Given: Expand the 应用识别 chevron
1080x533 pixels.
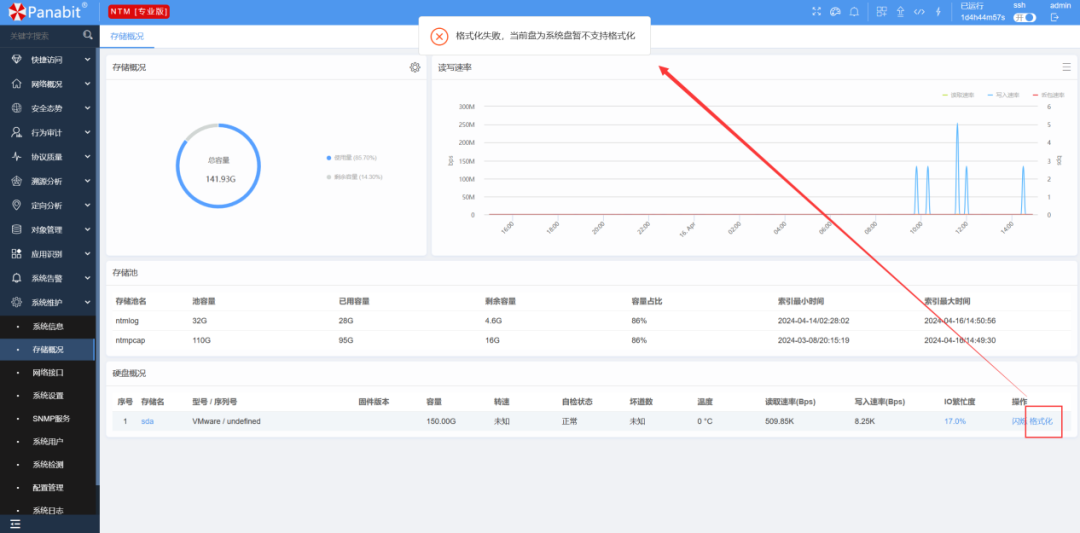Looking at the screenshot, I should [x=87, y=253].
